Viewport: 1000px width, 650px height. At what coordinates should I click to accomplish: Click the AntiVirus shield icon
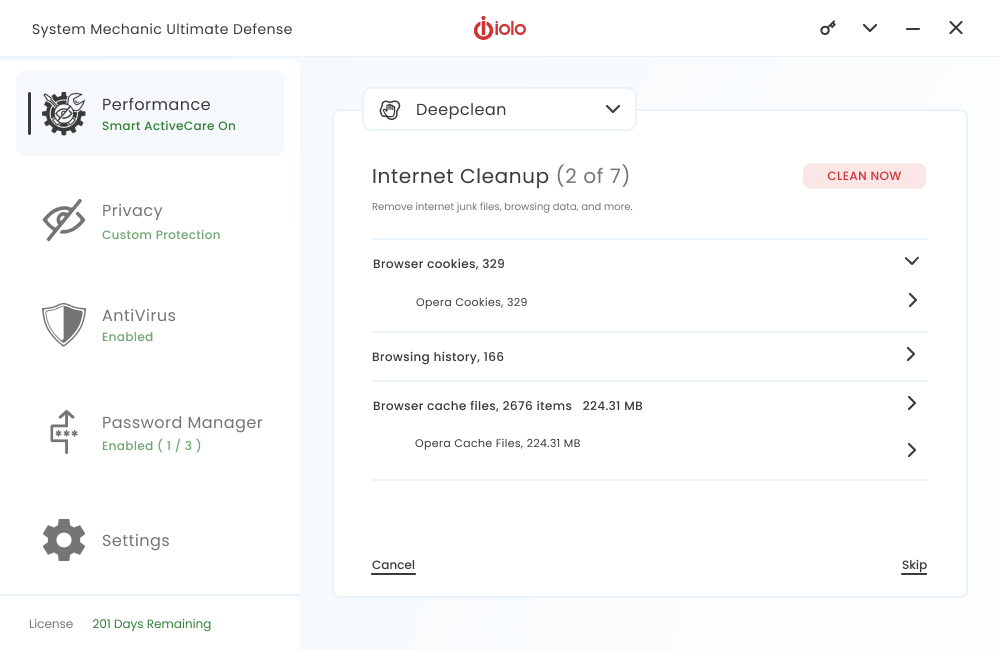click(x=64, y=325)
